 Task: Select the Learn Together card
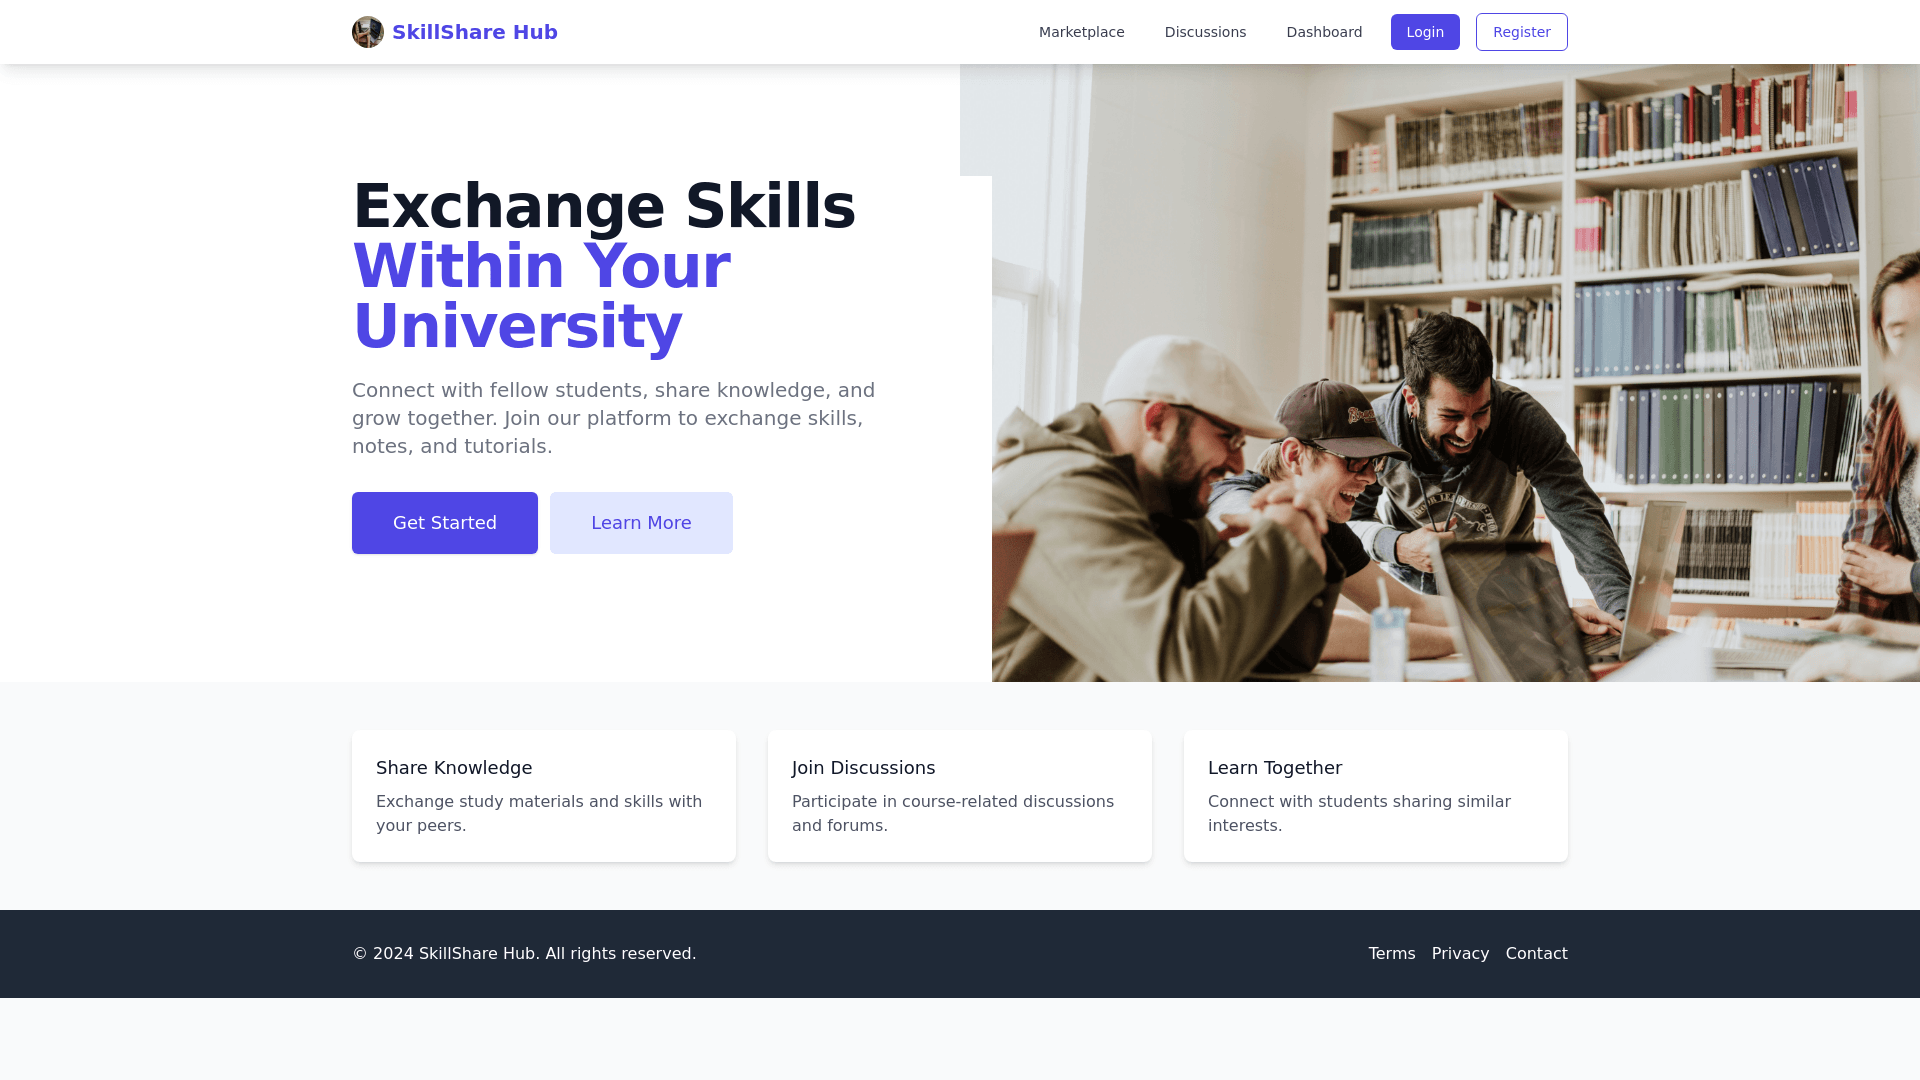[x=1376, y=796]
